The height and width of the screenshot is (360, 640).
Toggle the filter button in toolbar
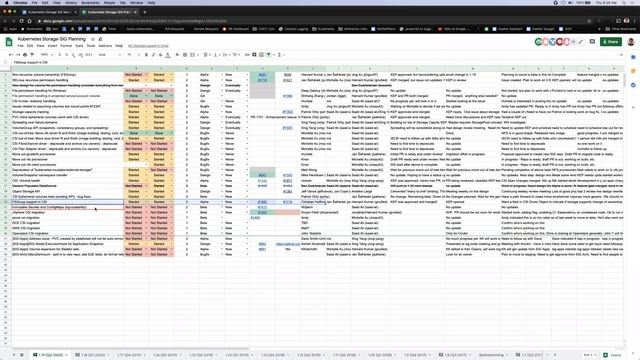click(269, 55)
